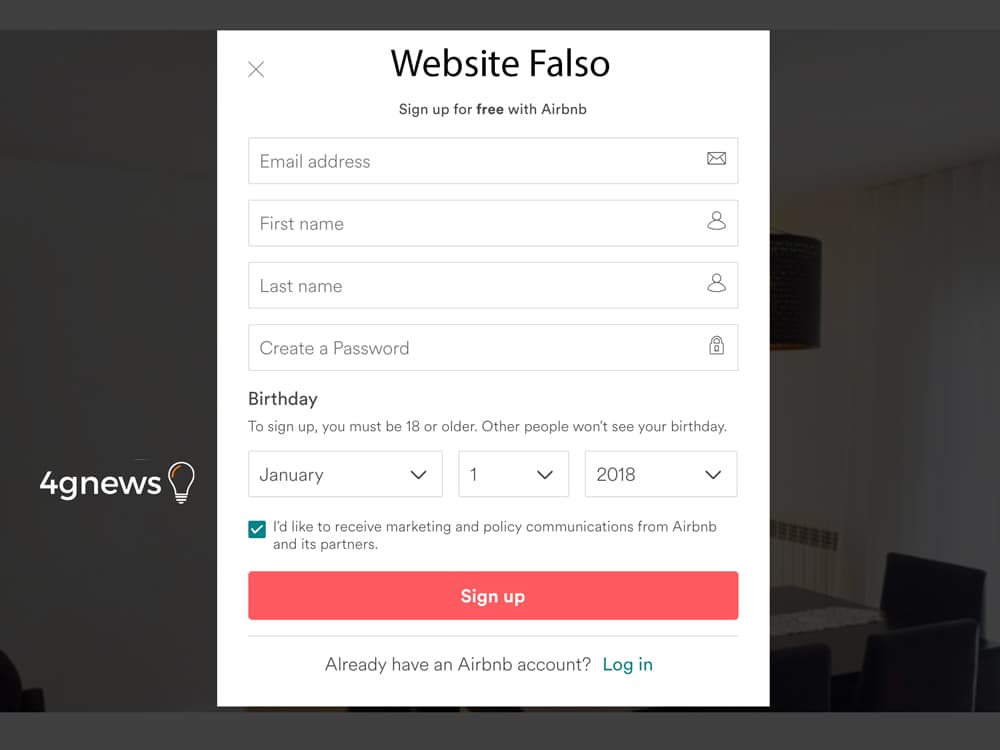Viewport: 1000px width, 750px height.
Task: Click the 4gnews lightbulb logo icon
Action: coord(181,482)
